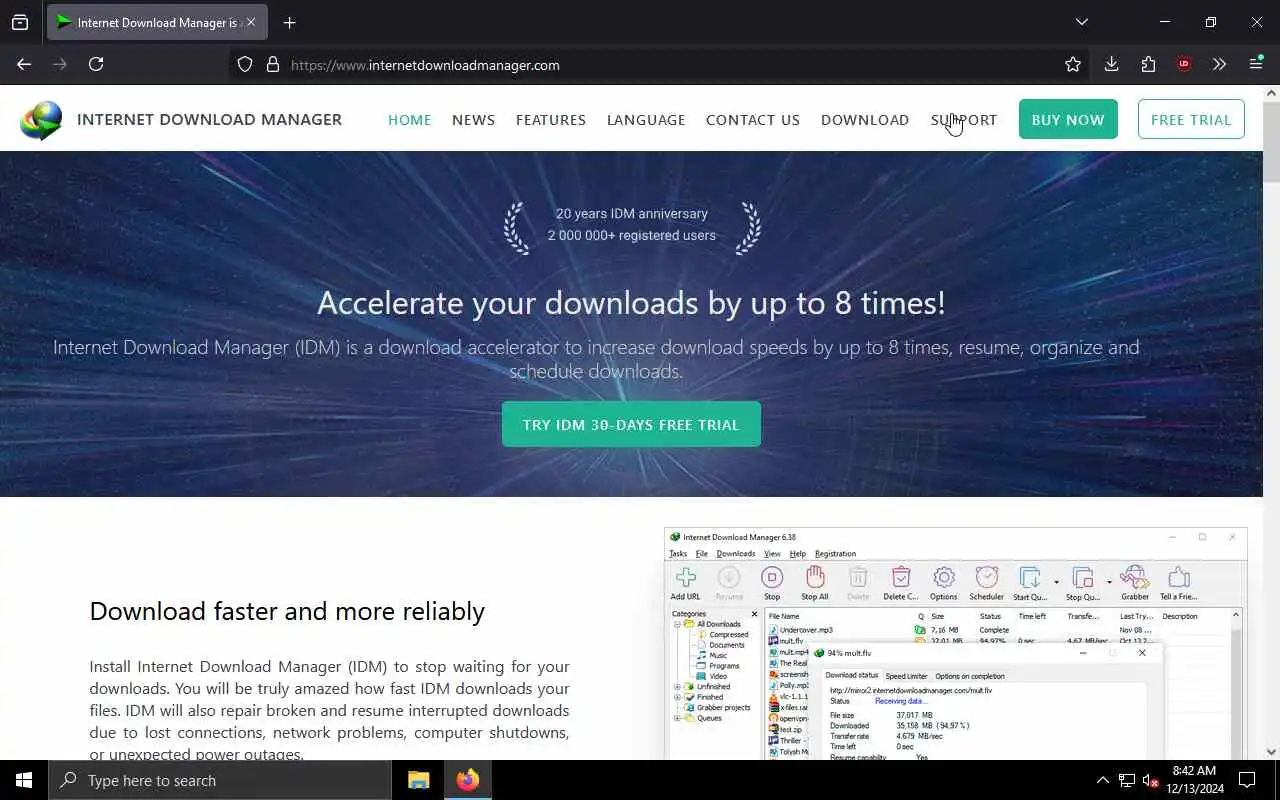Select All Downloads in the Categories tree
Viewport: 1280px width, 800px height.
[719, 624]
